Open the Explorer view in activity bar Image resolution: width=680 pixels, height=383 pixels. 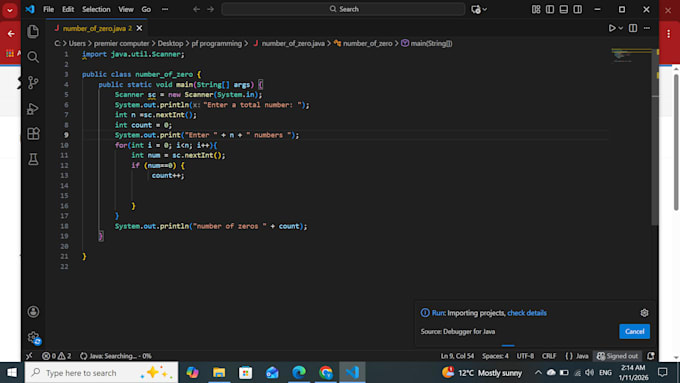point(33,31)
